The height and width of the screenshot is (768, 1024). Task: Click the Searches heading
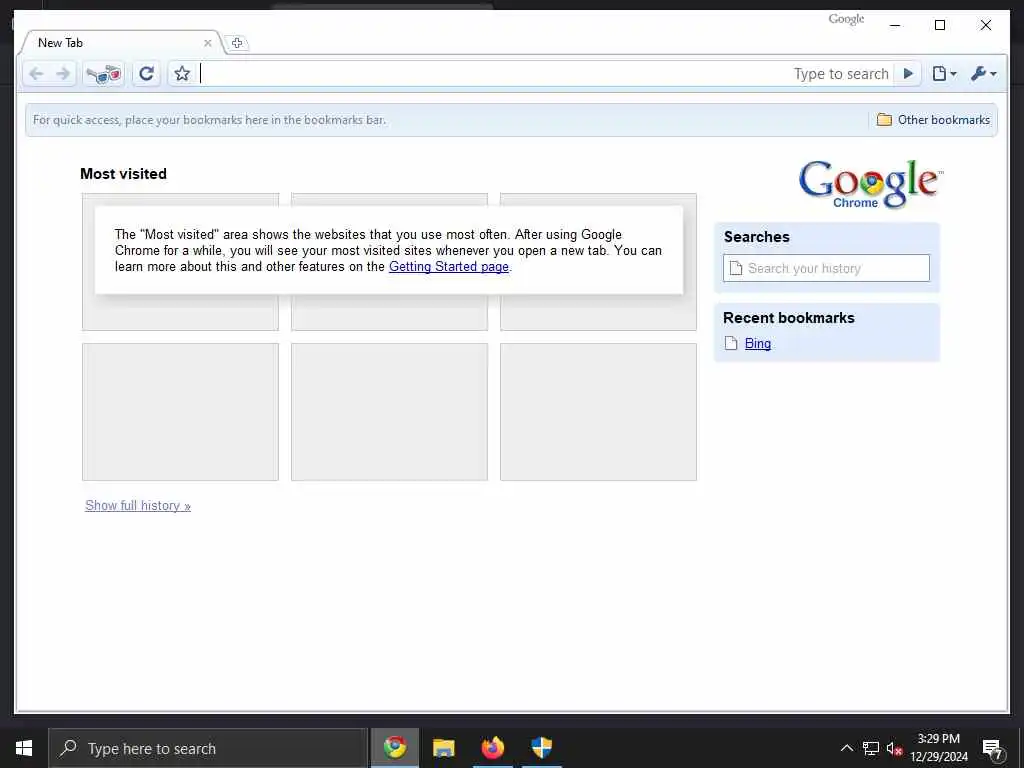(756, 237)
